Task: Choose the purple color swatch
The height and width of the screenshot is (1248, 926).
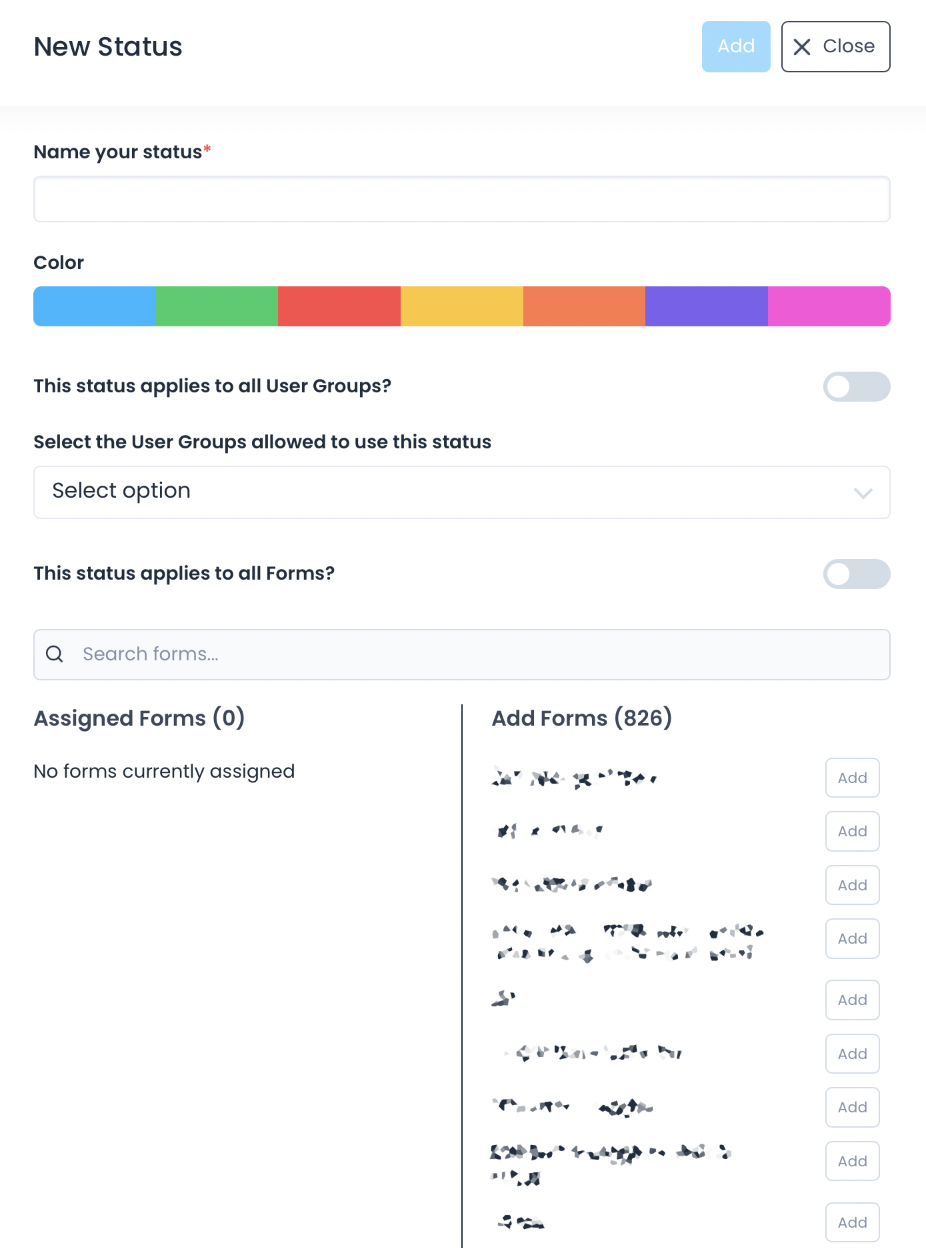Action: [706, 306]
